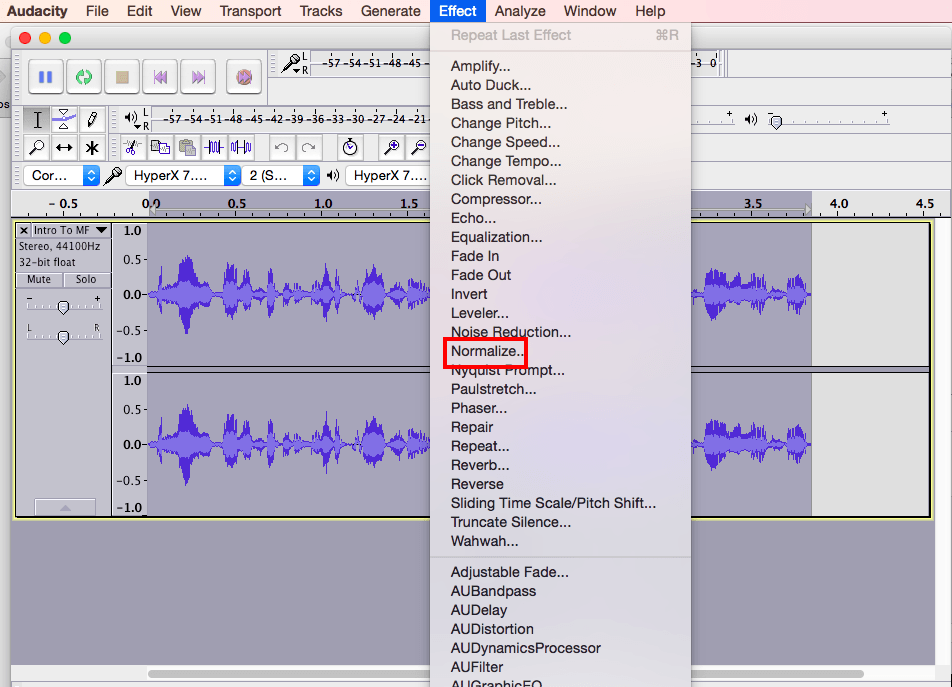
Task: Click the track gain slider
Action: [x=63, y=306]
